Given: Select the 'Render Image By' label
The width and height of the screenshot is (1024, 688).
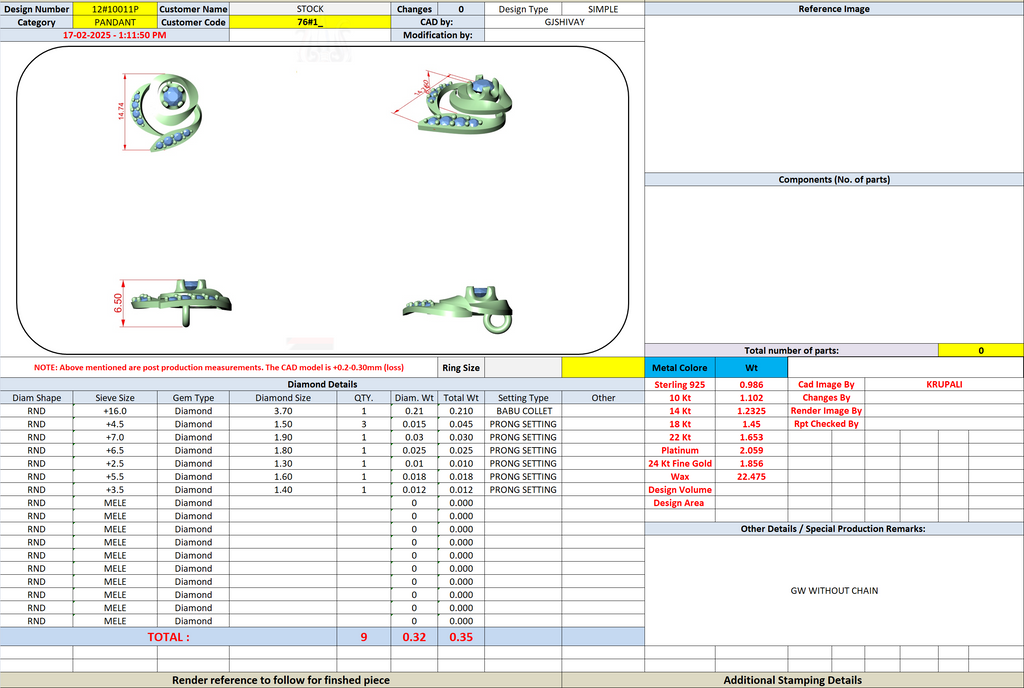Looking at the screenshot, I should point(826,411).
